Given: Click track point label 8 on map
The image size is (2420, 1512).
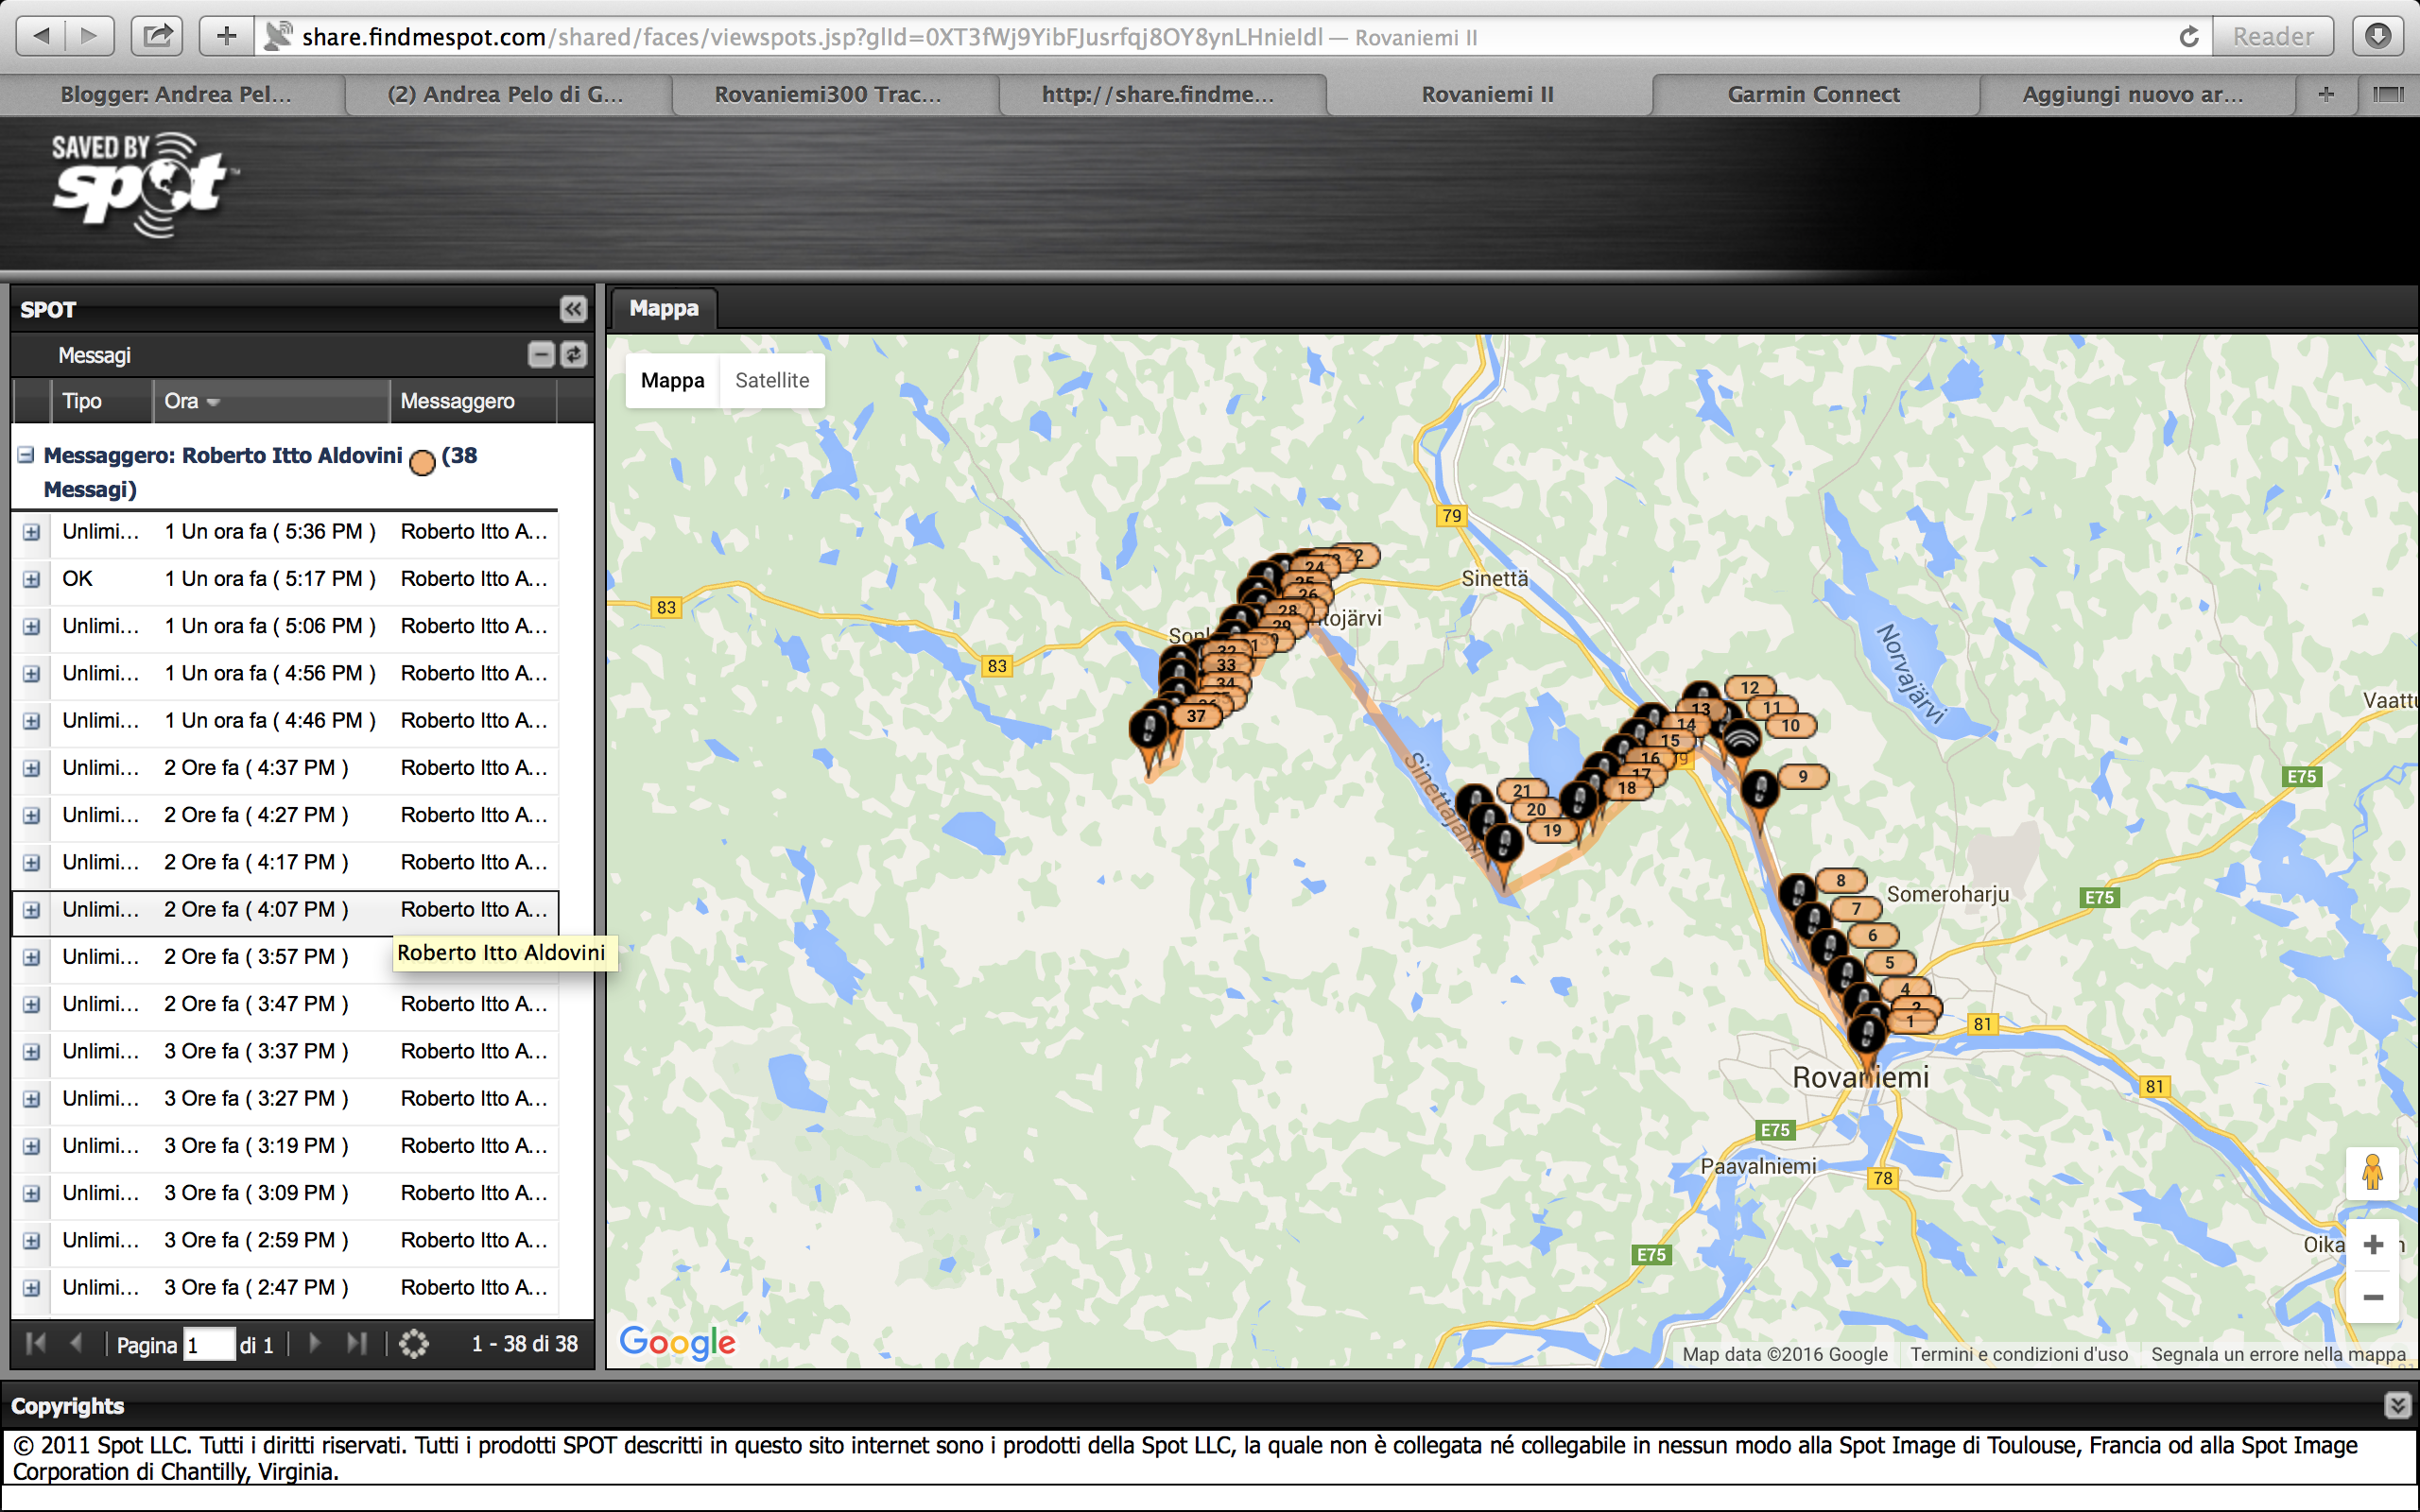Looking at the screenshot, I should tap(1841, 881).
